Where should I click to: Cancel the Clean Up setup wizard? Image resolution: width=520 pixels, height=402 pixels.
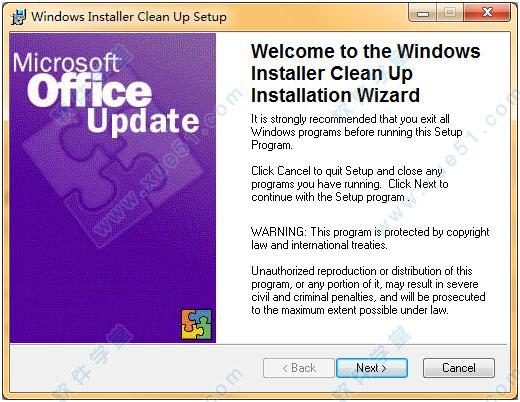pyautogui.click(x=459, y=368)
